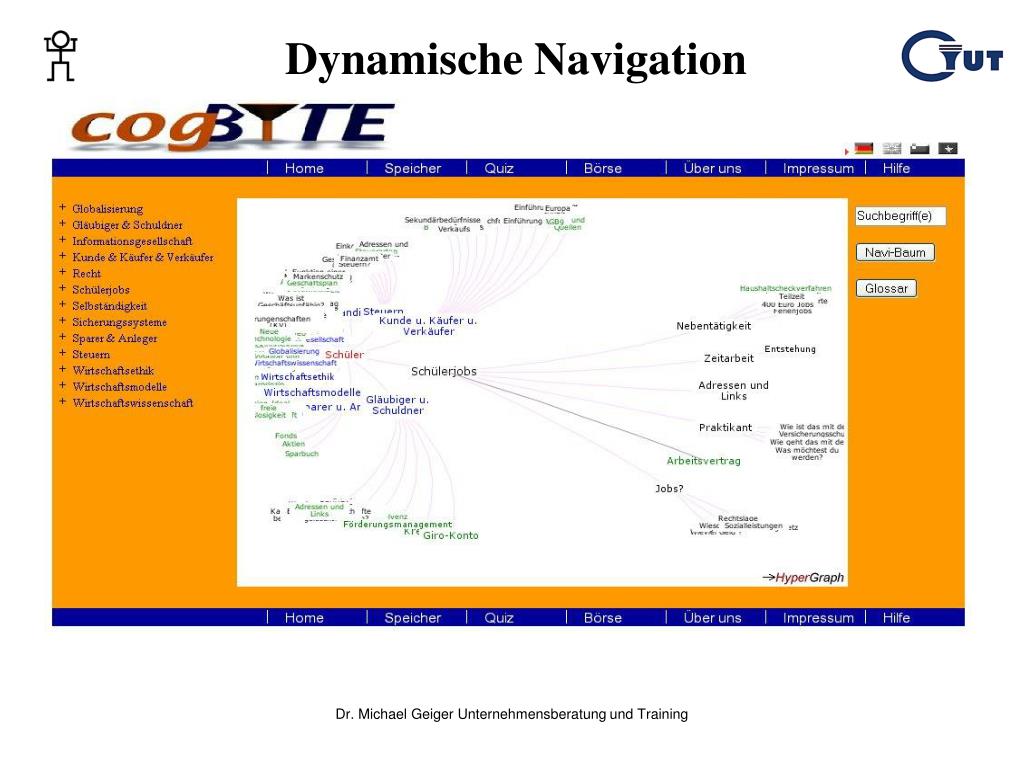Open Impressum in the top navigation bar
The height and width of the screenshot is (768, 1024).
(818, 168)
